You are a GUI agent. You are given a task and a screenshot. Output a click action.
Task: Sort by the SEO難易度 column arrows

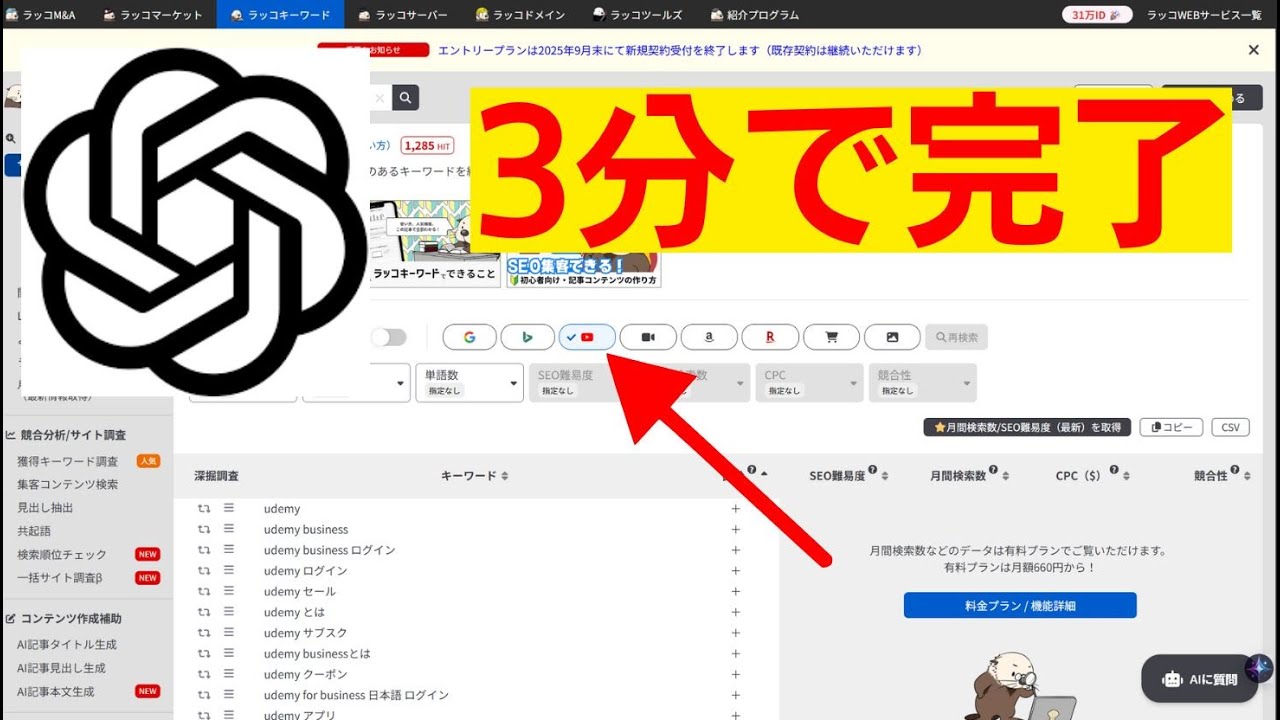point(885,477)
